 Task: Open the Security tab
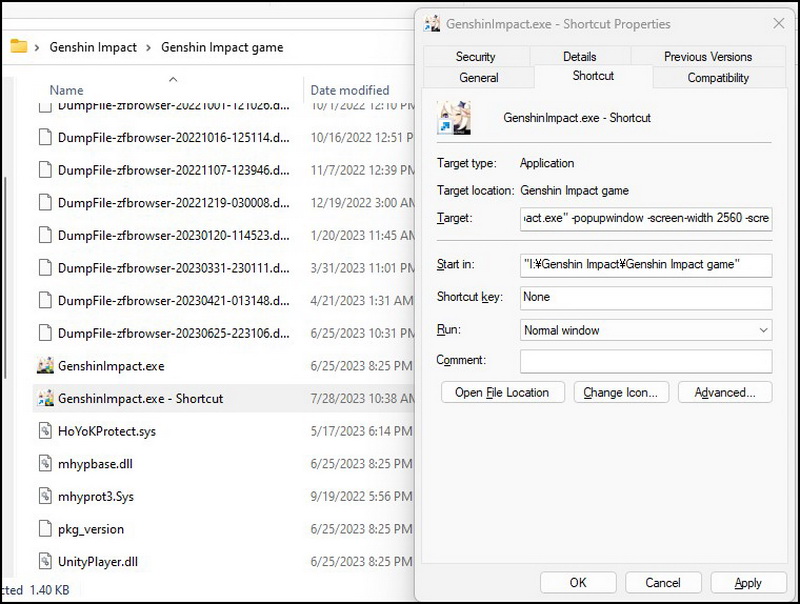475,57
